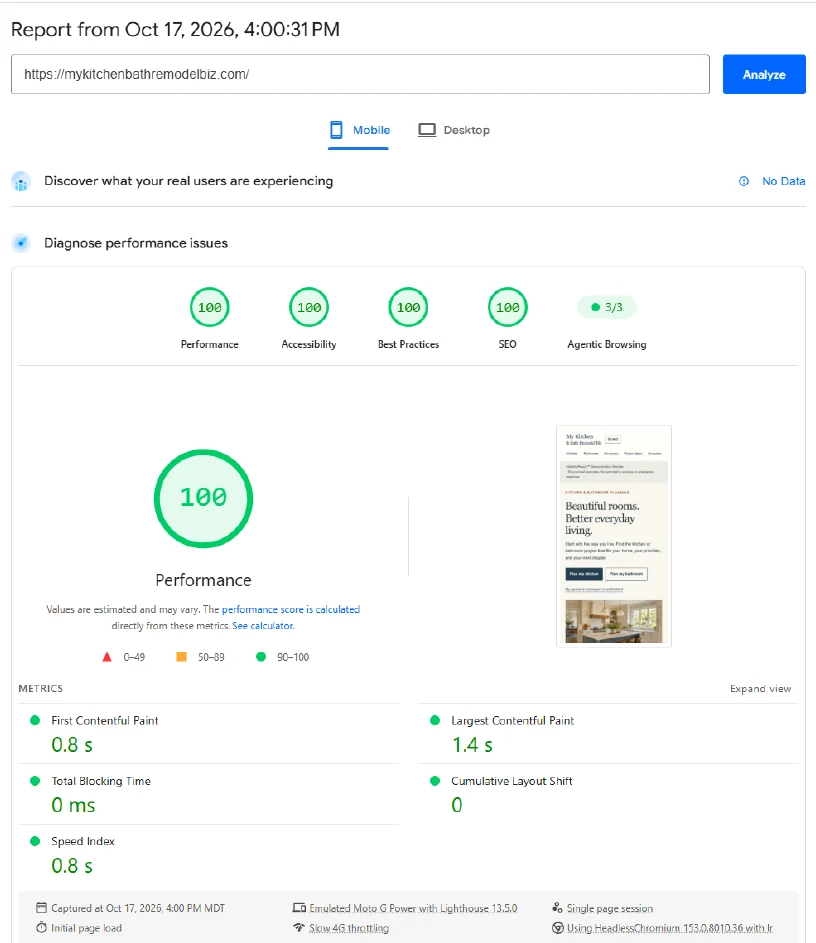The image size is (816, 943).
Task: Click the No Data link
Action: [783, 181]
